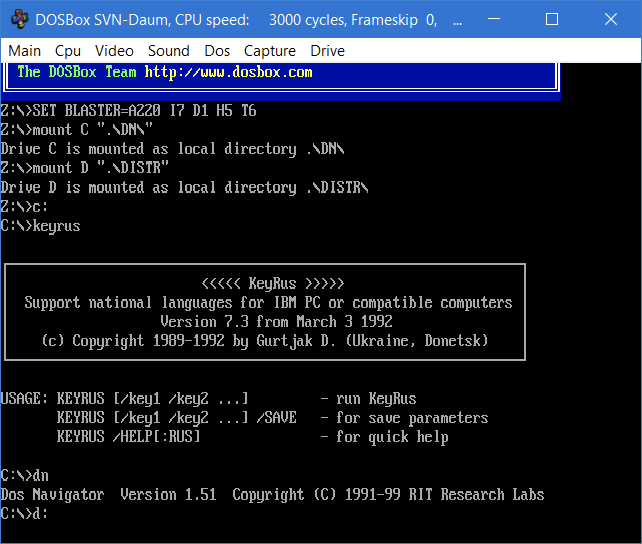This screenshot has width=642, height=544.
Task: Click the Copyright 1989-1992 by Gurtjak D. line
Action: pyautogui.click(x=265, y=341)
